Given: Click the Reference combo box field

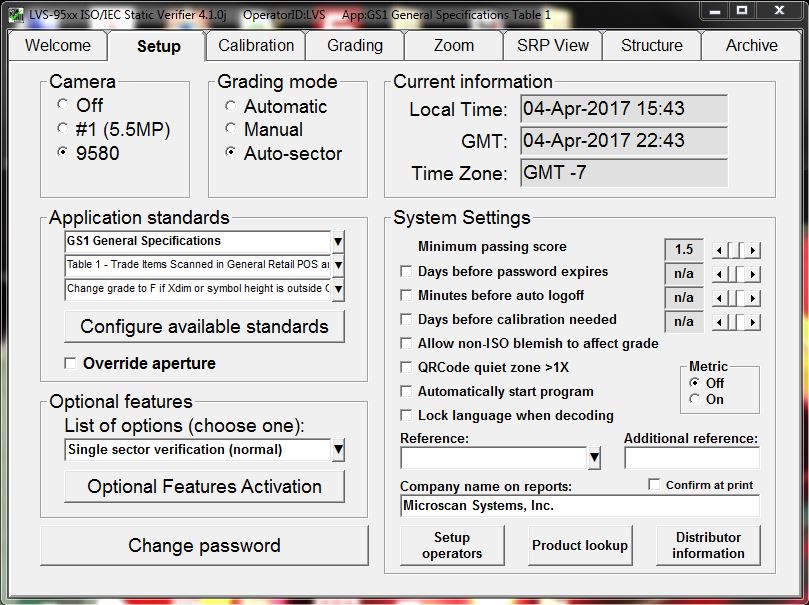Looking at the screenshot, I should coord(494,457).
